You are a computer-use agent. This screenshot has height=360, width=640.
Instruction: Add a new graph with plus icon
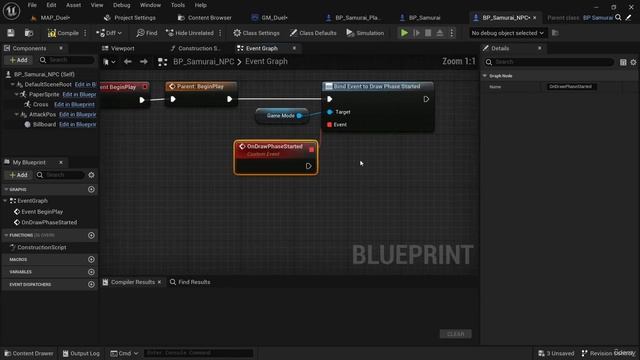coord(91,189)
